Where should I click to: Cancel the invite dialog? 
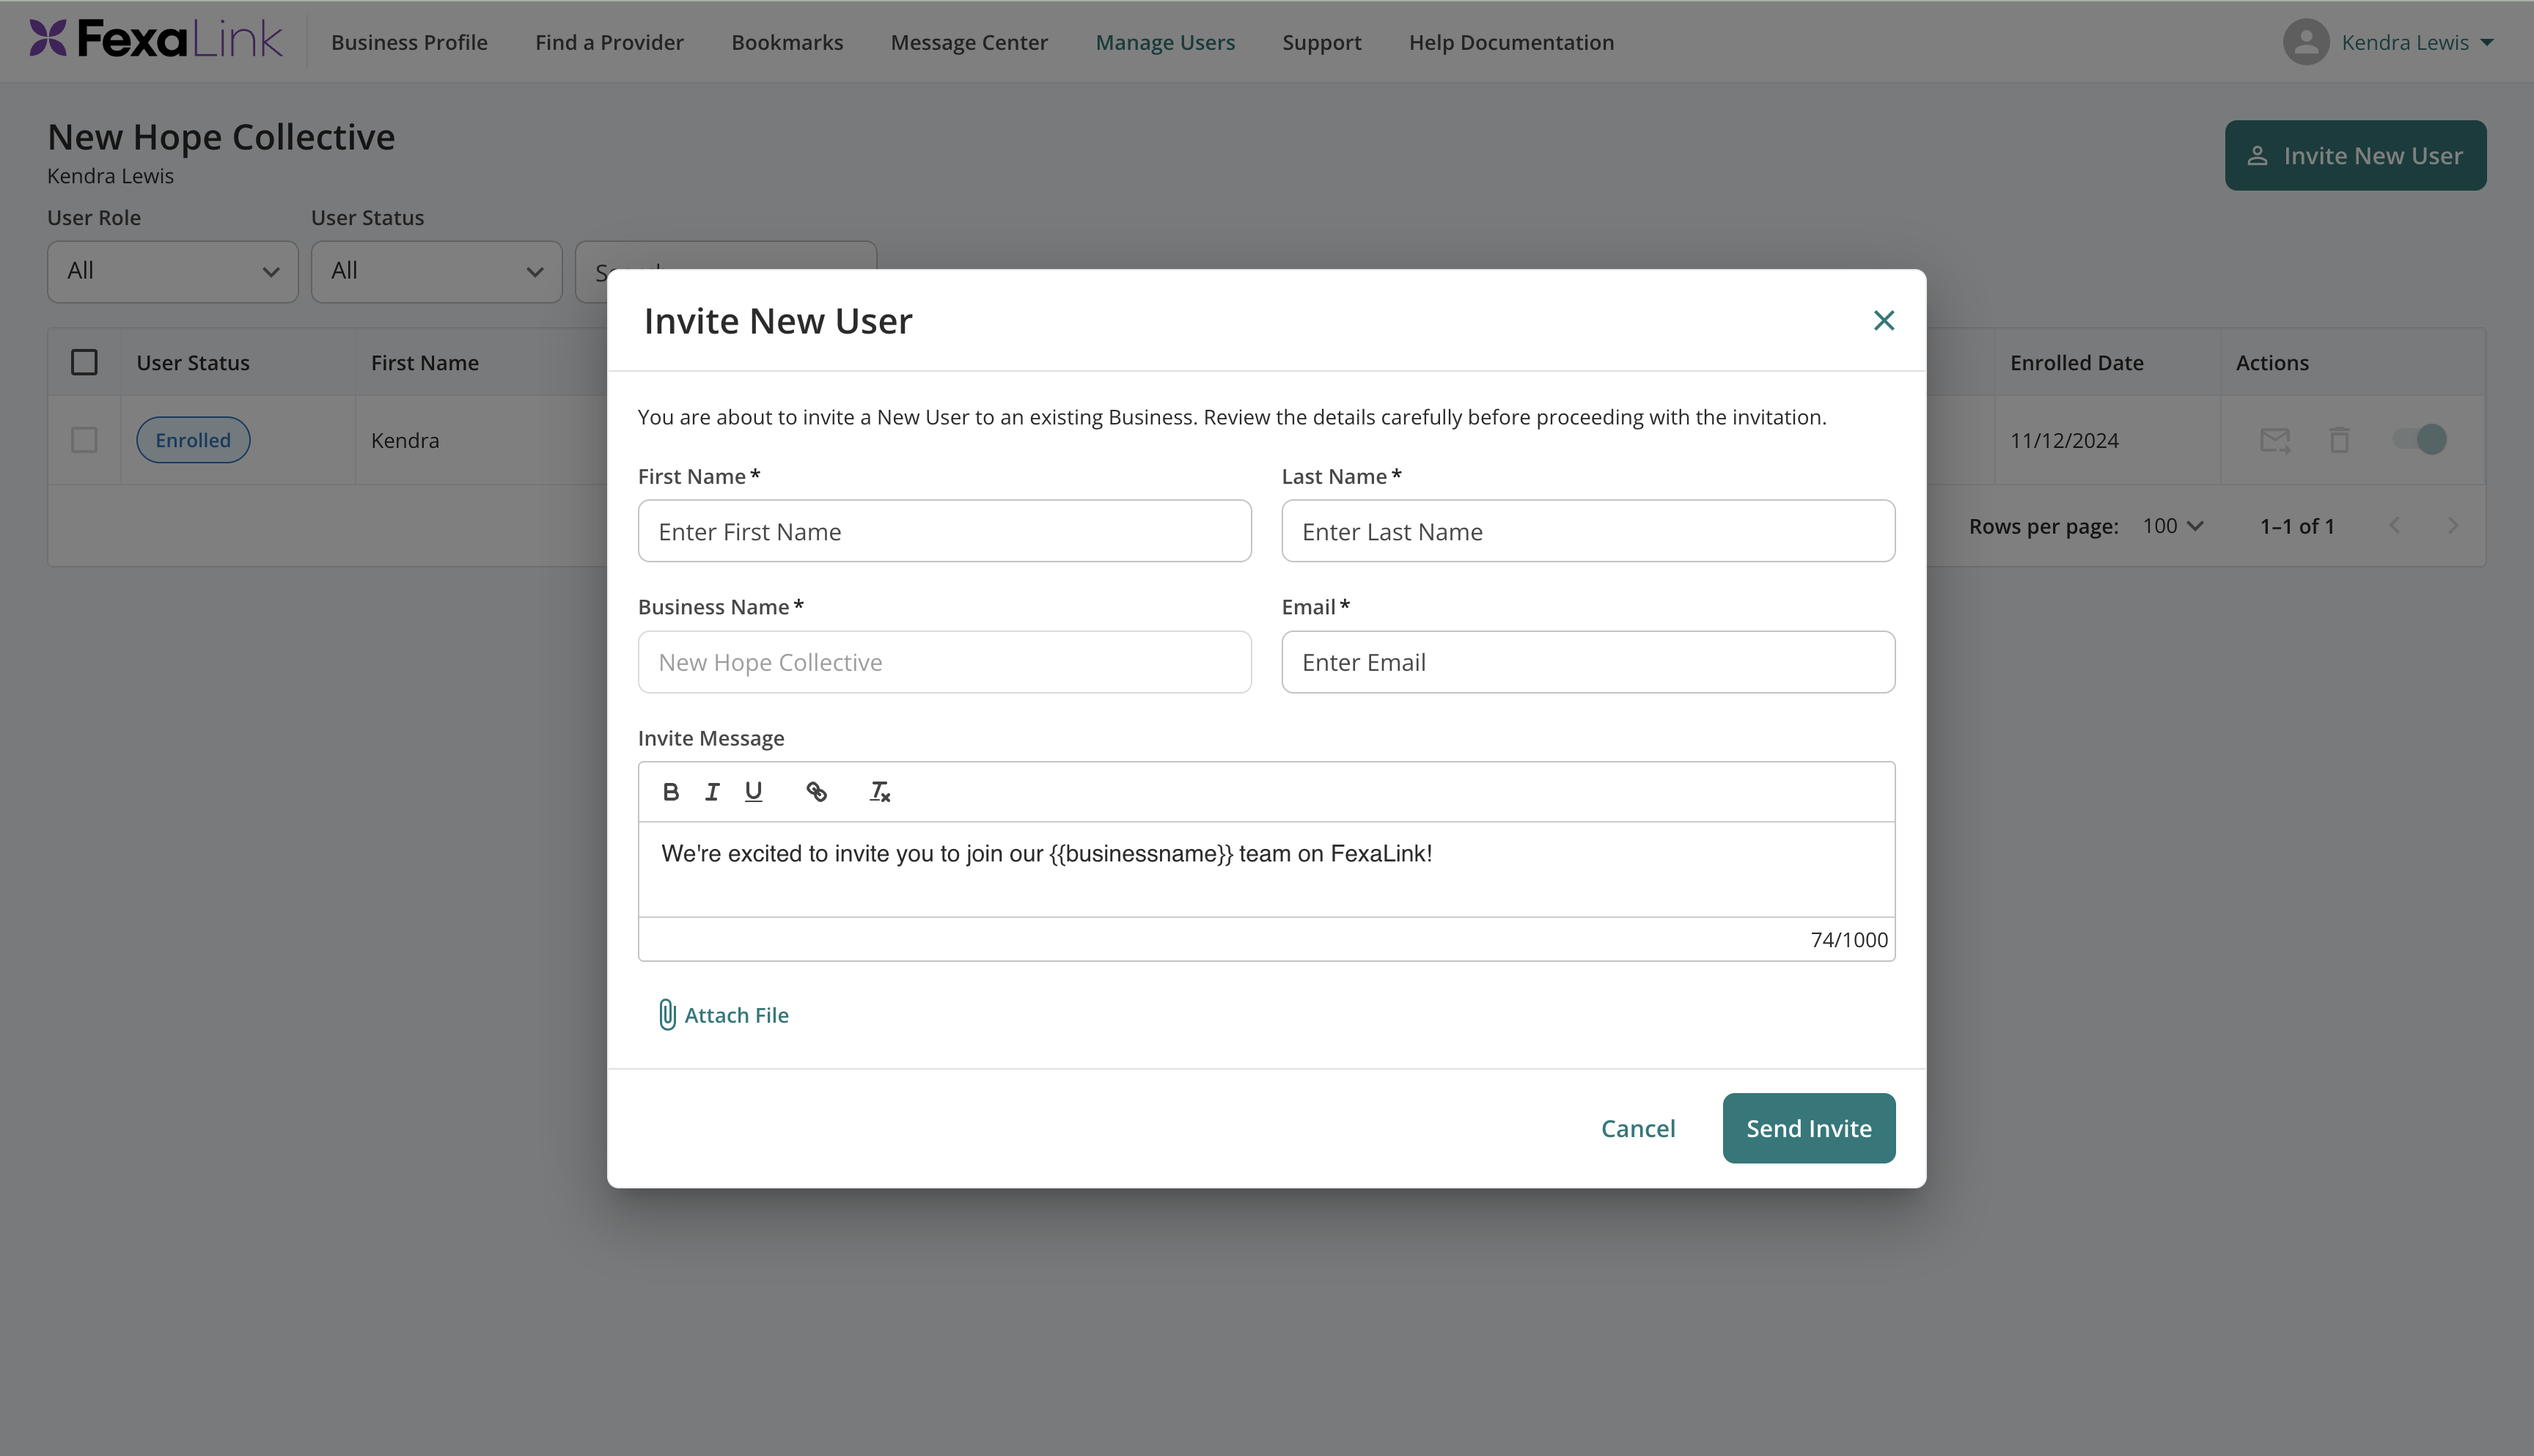(1637, 1128)
